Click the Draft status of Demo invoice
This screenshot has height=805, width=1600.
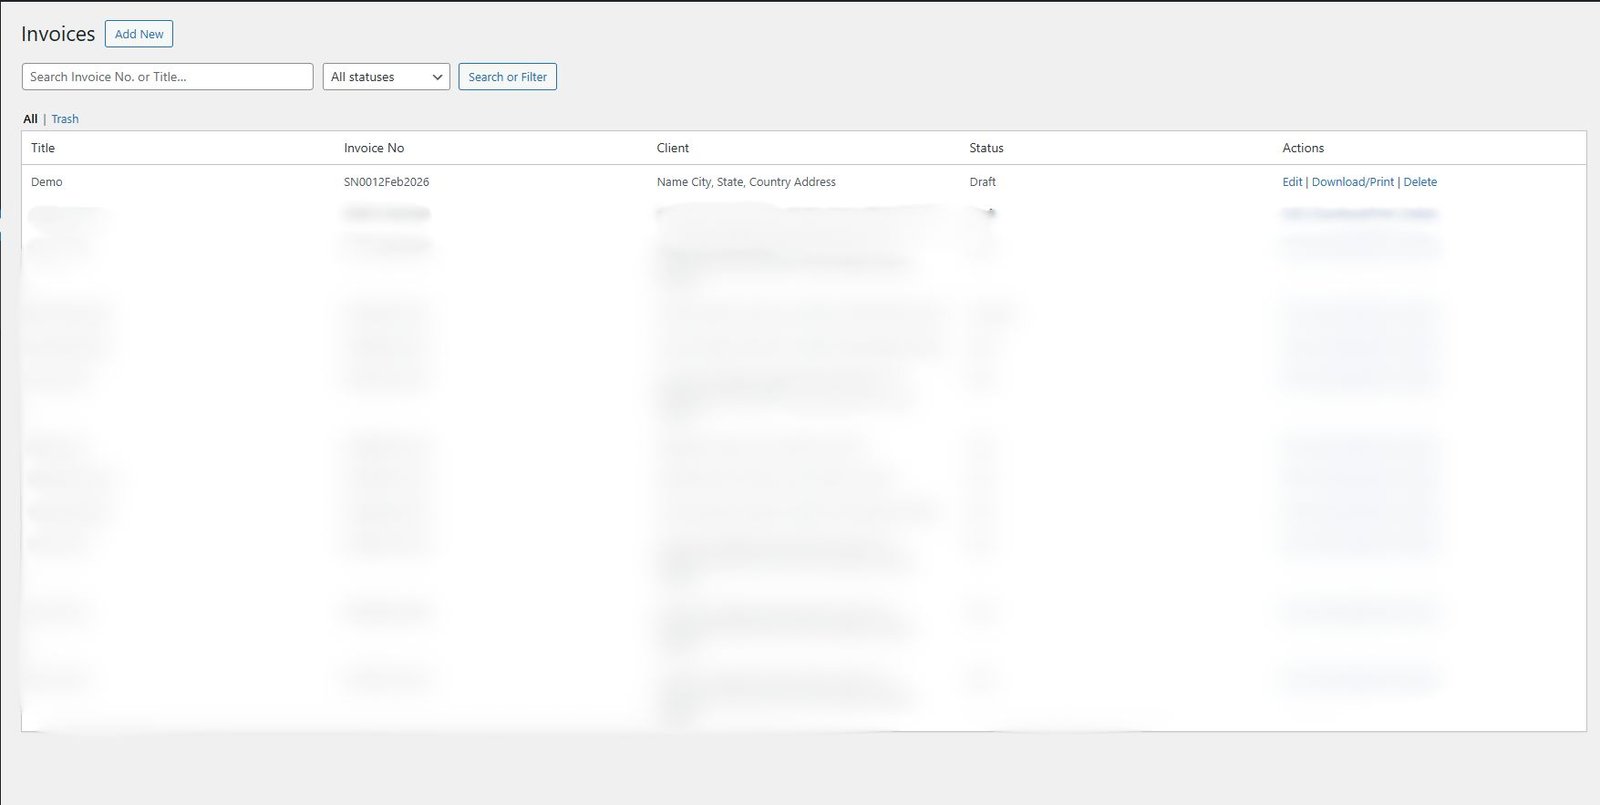[x=982, y=182]
